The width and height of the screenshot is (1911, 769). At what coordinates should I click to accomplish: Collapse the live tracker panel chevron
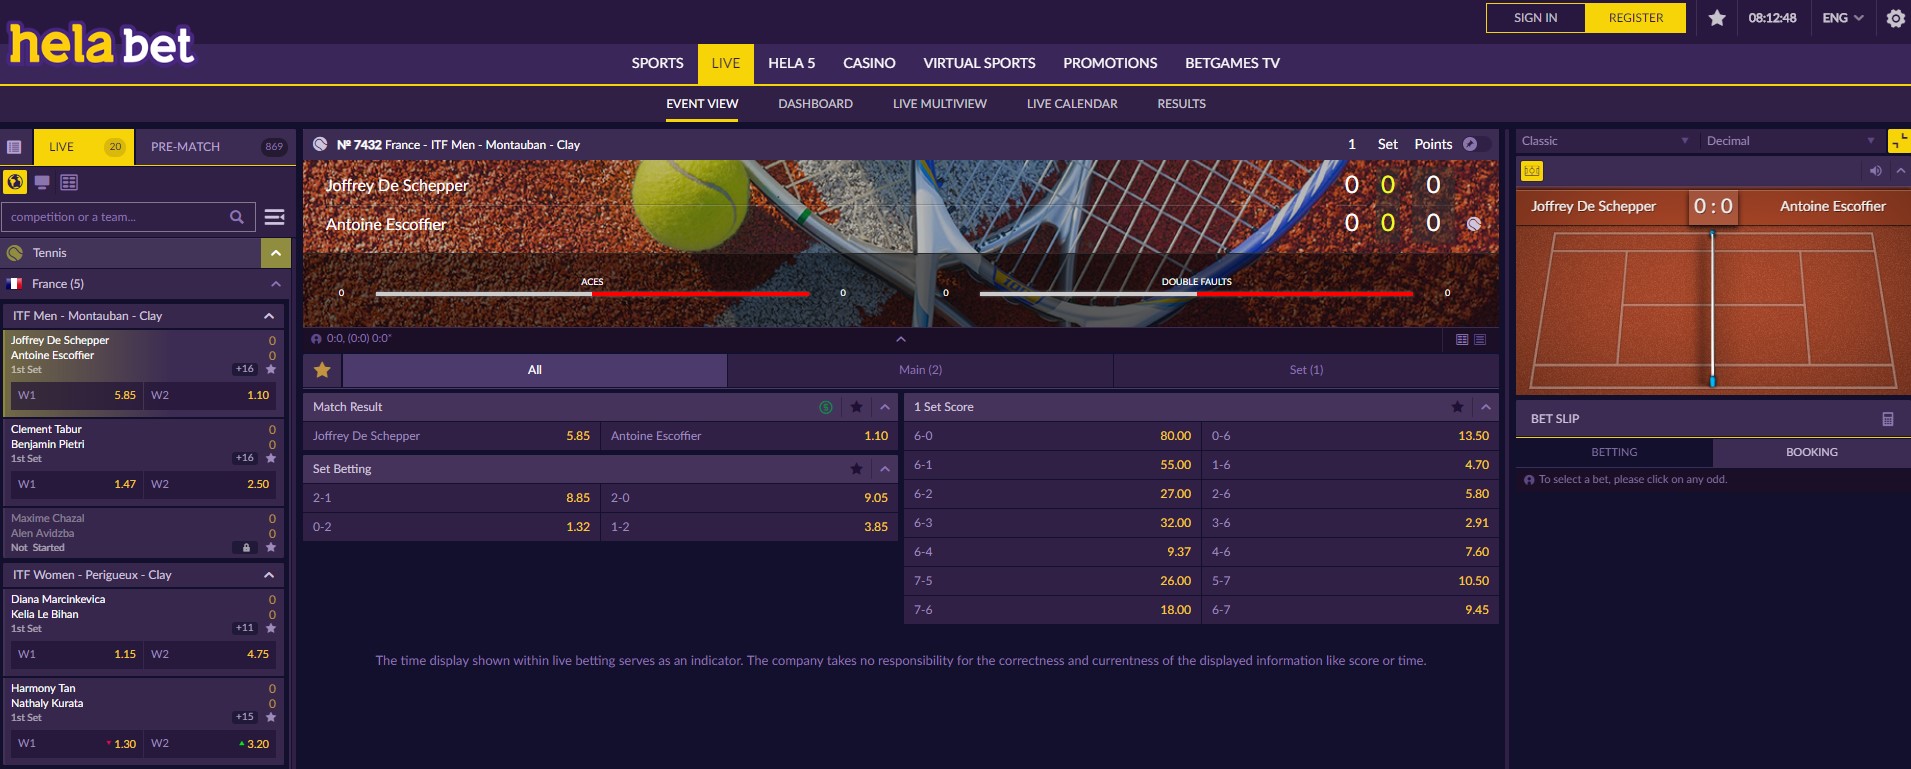[x=1901, y=171]
